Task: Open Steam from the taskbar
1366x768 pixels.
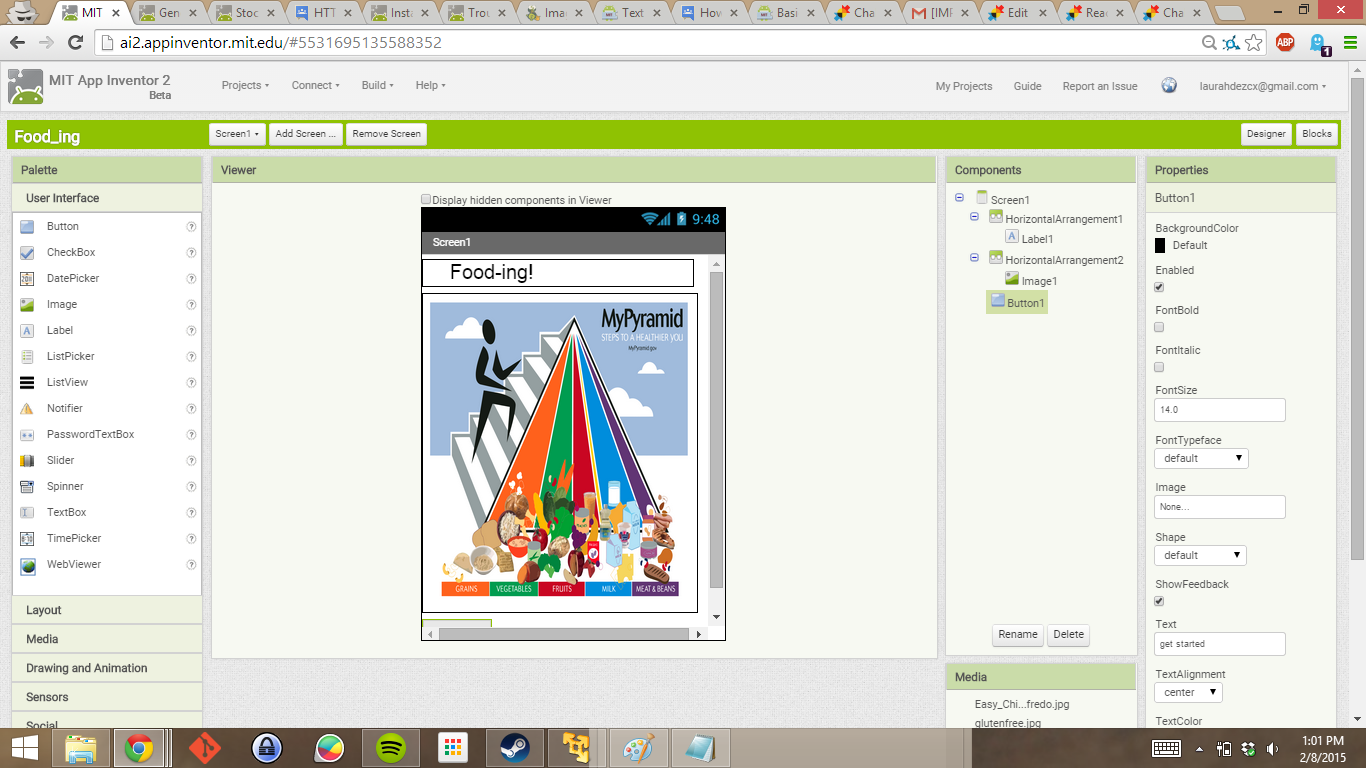Action: point(515,748)
